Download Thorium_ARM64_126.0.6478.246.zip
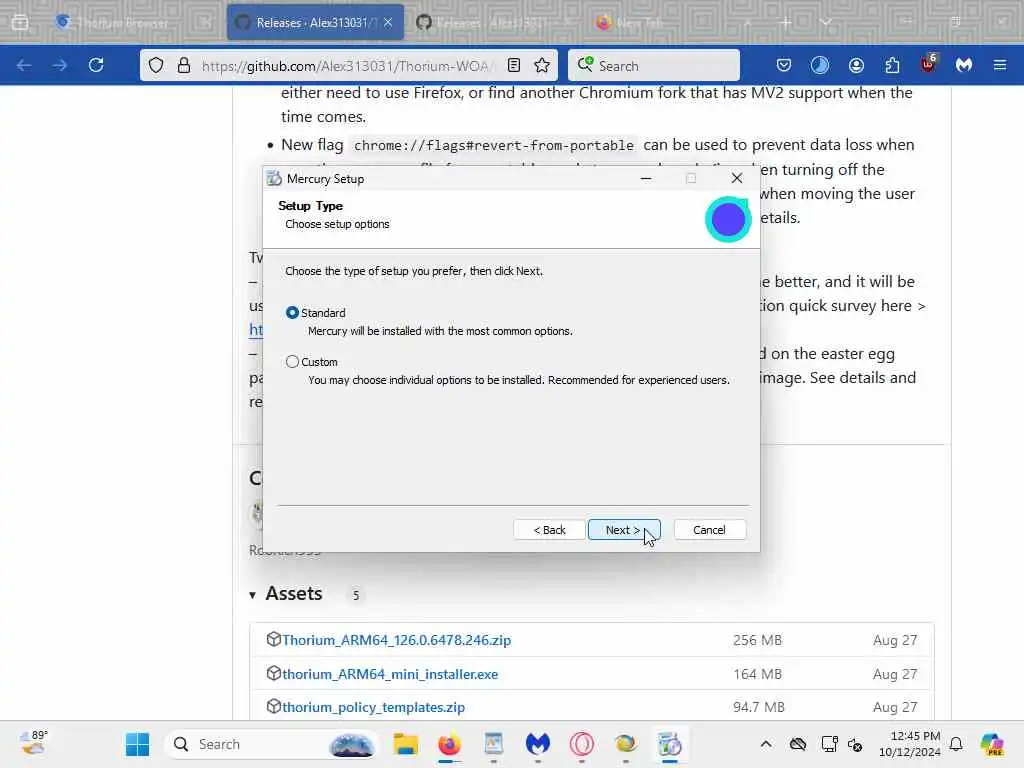The image size is (1024, 768). (396, 640)
